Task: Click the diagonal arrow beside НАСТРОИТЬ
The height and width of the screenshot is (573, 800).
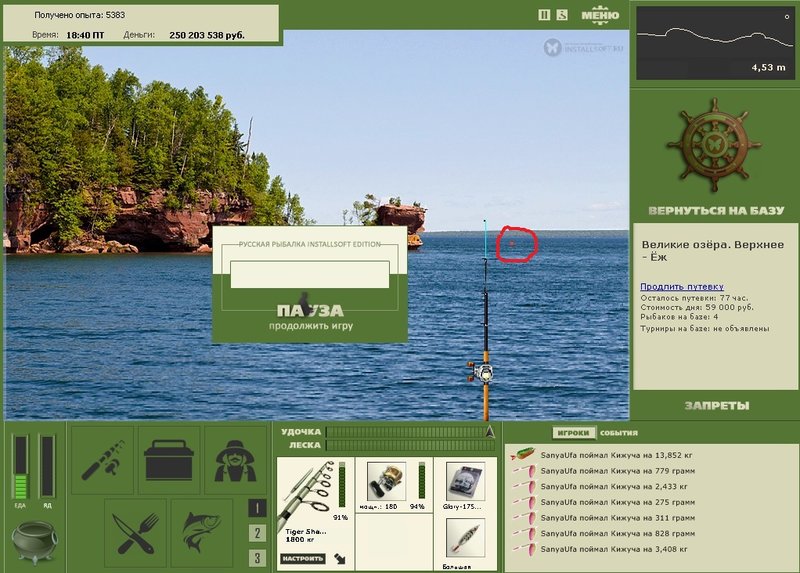Action: pos(340,559)
